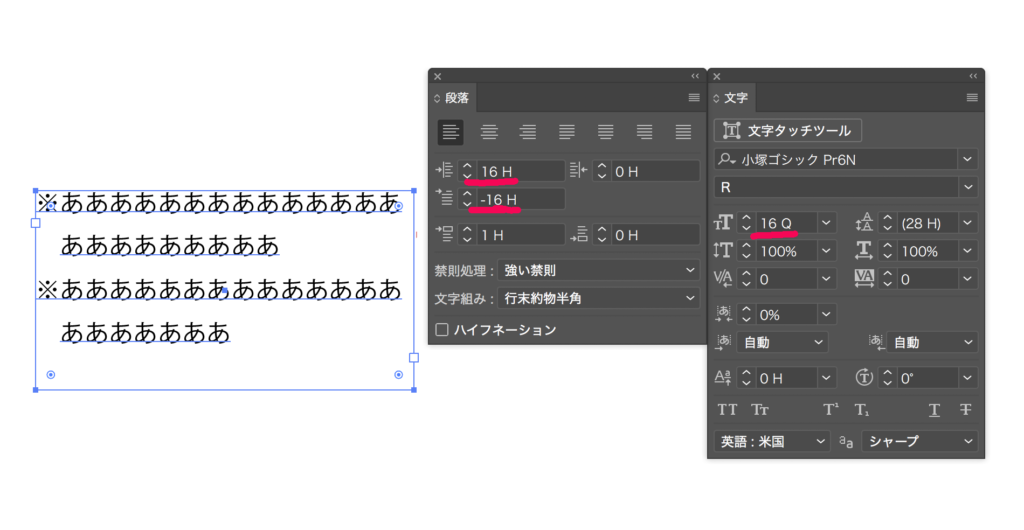The image size is (1024, 530).
Task: Toggle strikethrough text formatting
Action: click(965, 410)
